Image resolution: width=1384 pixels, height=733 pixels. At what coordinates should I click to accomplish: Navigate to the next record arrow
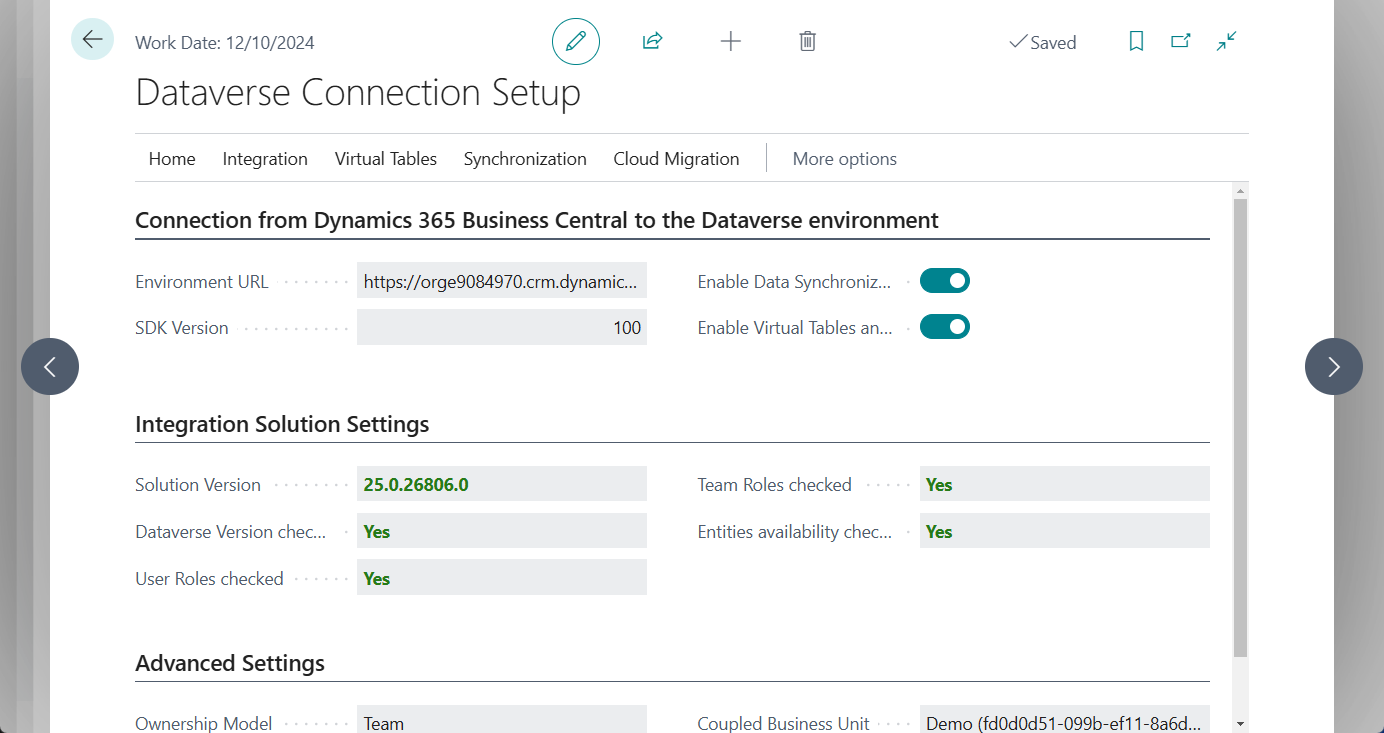1333,366
